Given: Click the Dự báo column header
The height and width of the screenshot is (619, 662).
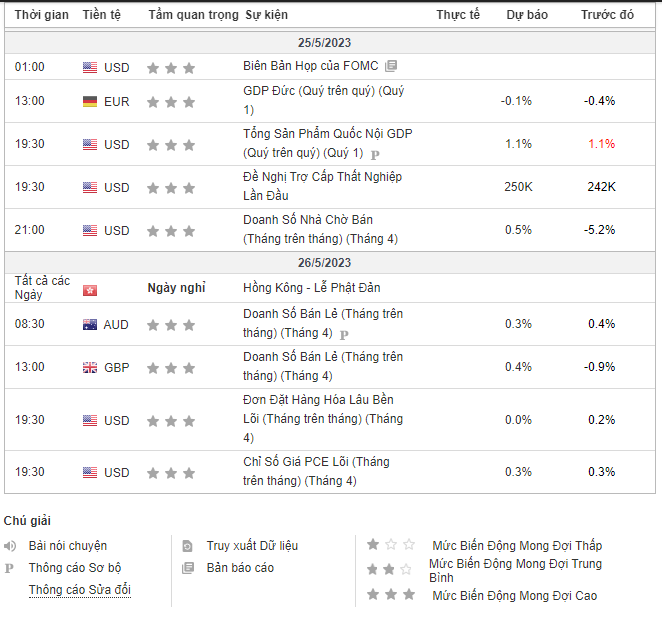Looking at the screenshot, I should [527, 15].
